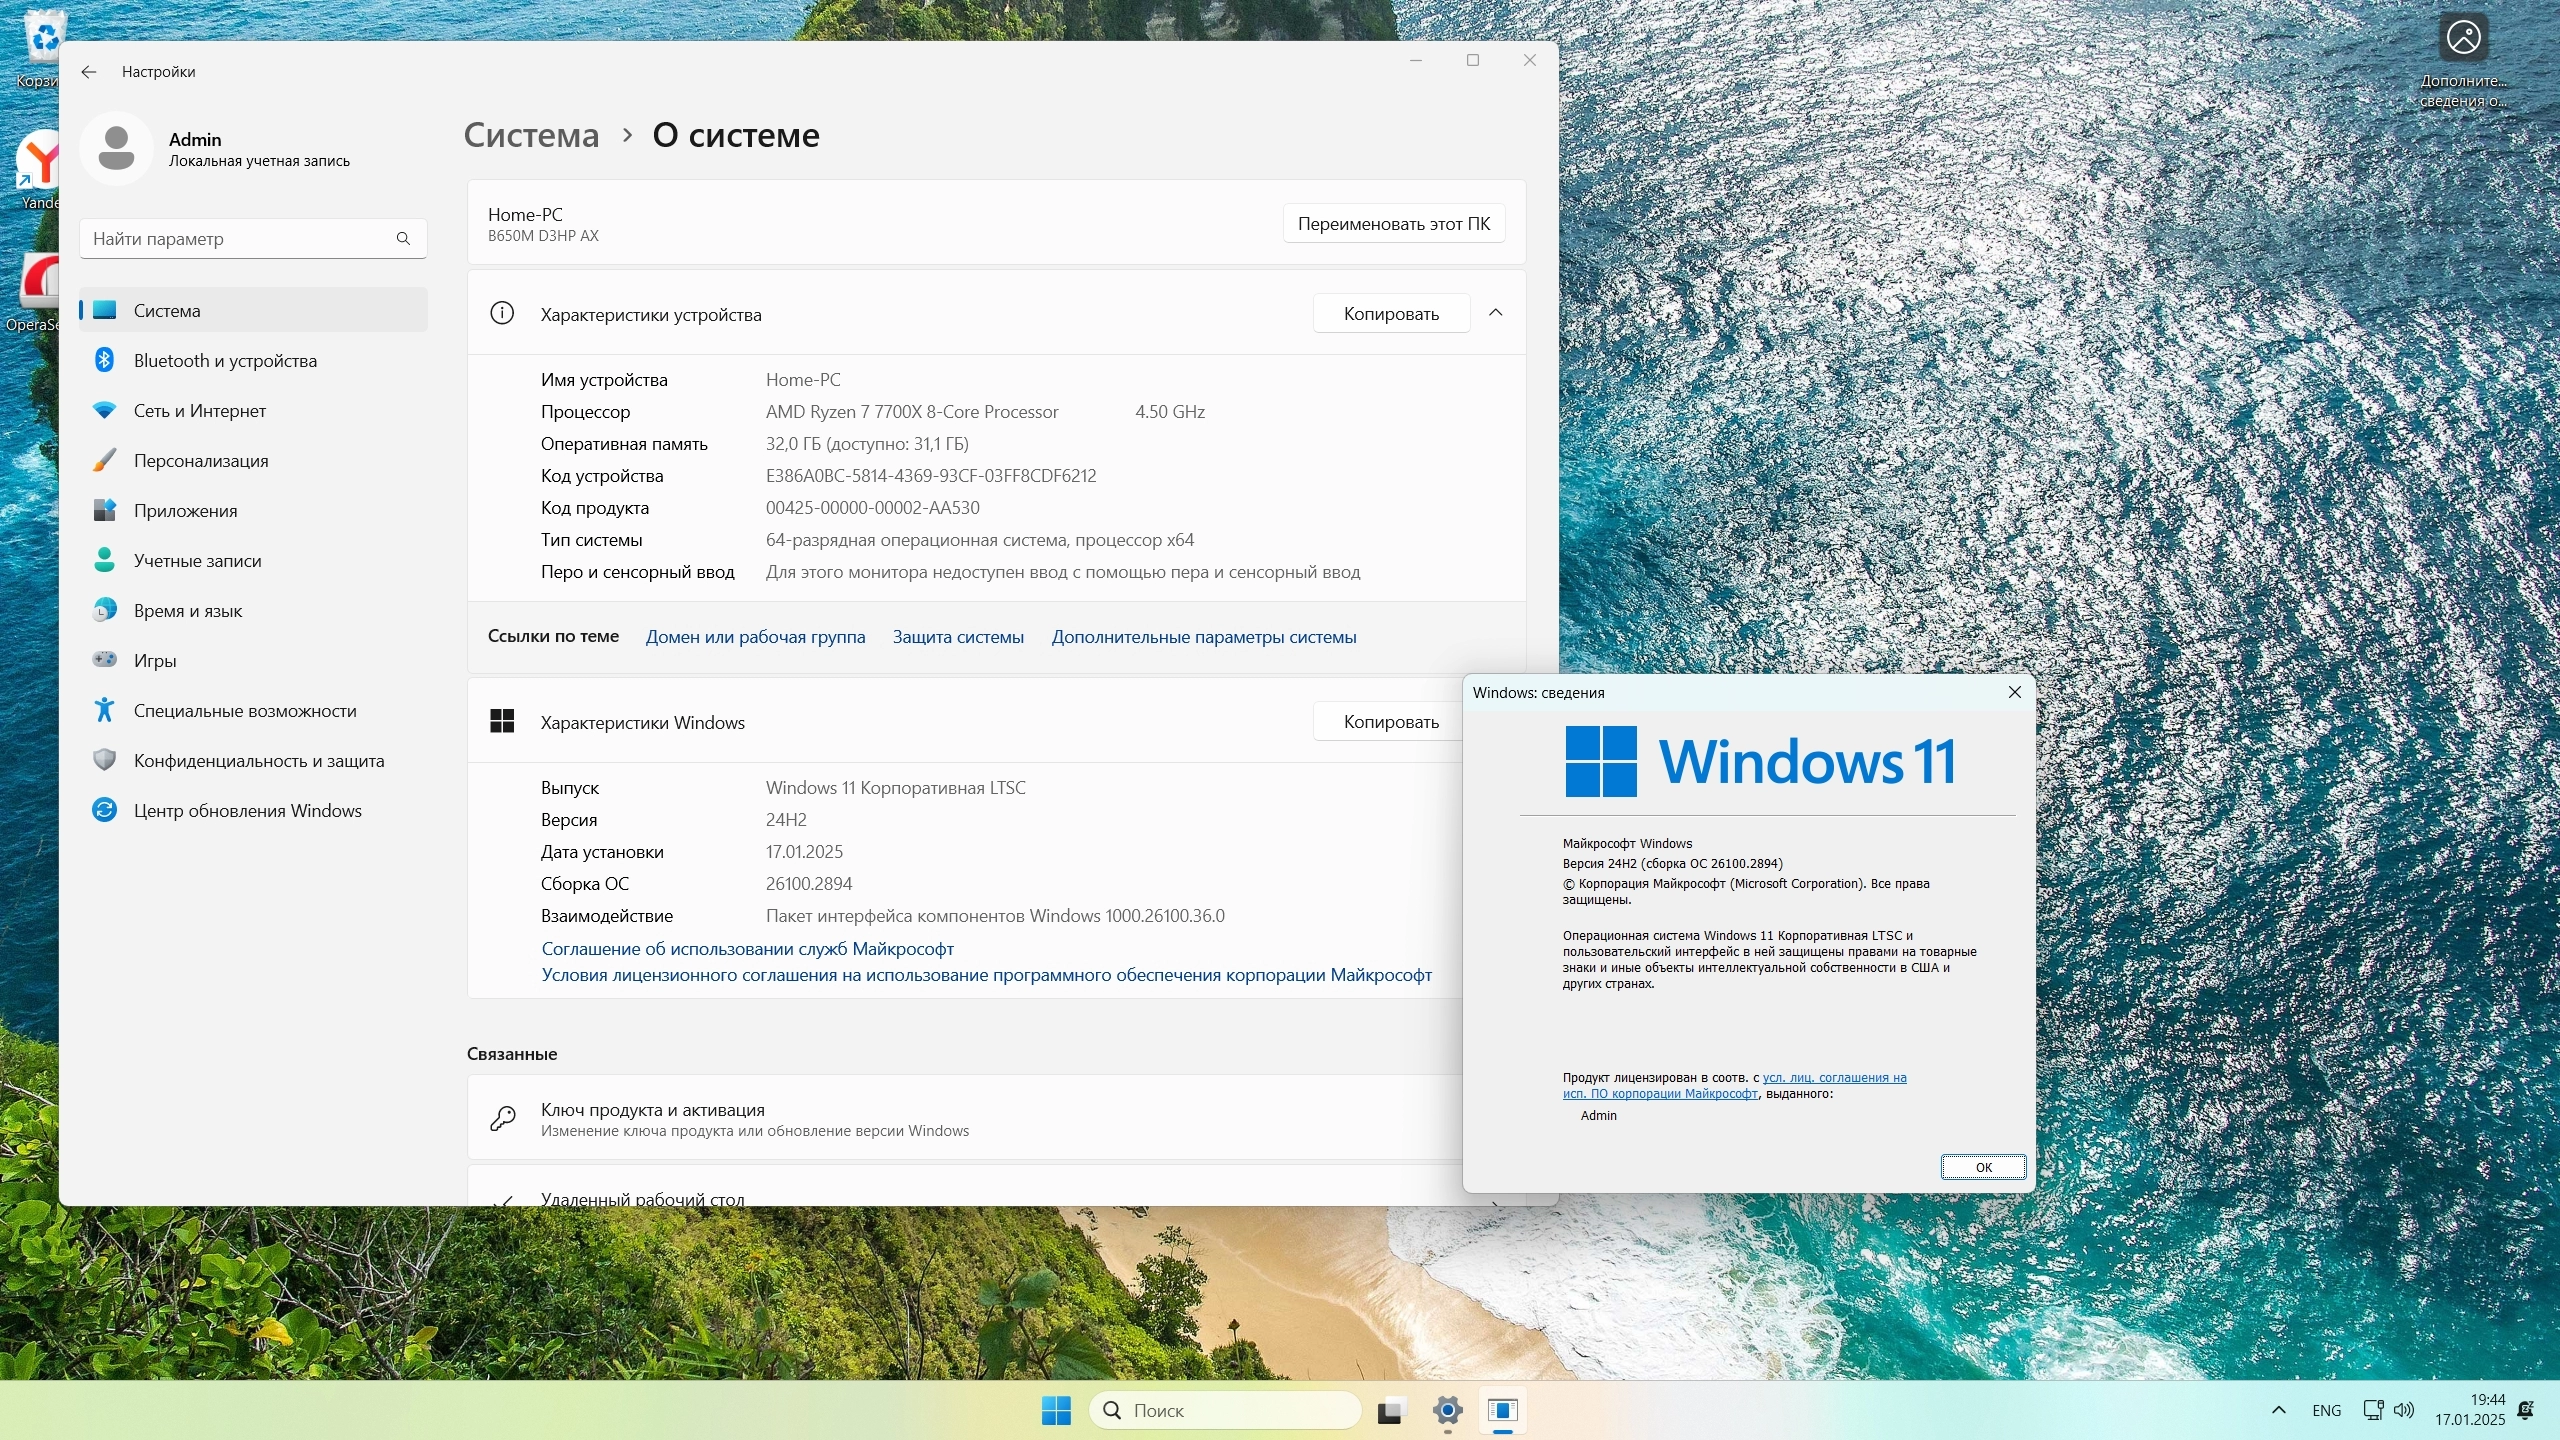Select Приложения in the sidebar
This screenshot has height=1440, width=2560.
click(185, 511)
